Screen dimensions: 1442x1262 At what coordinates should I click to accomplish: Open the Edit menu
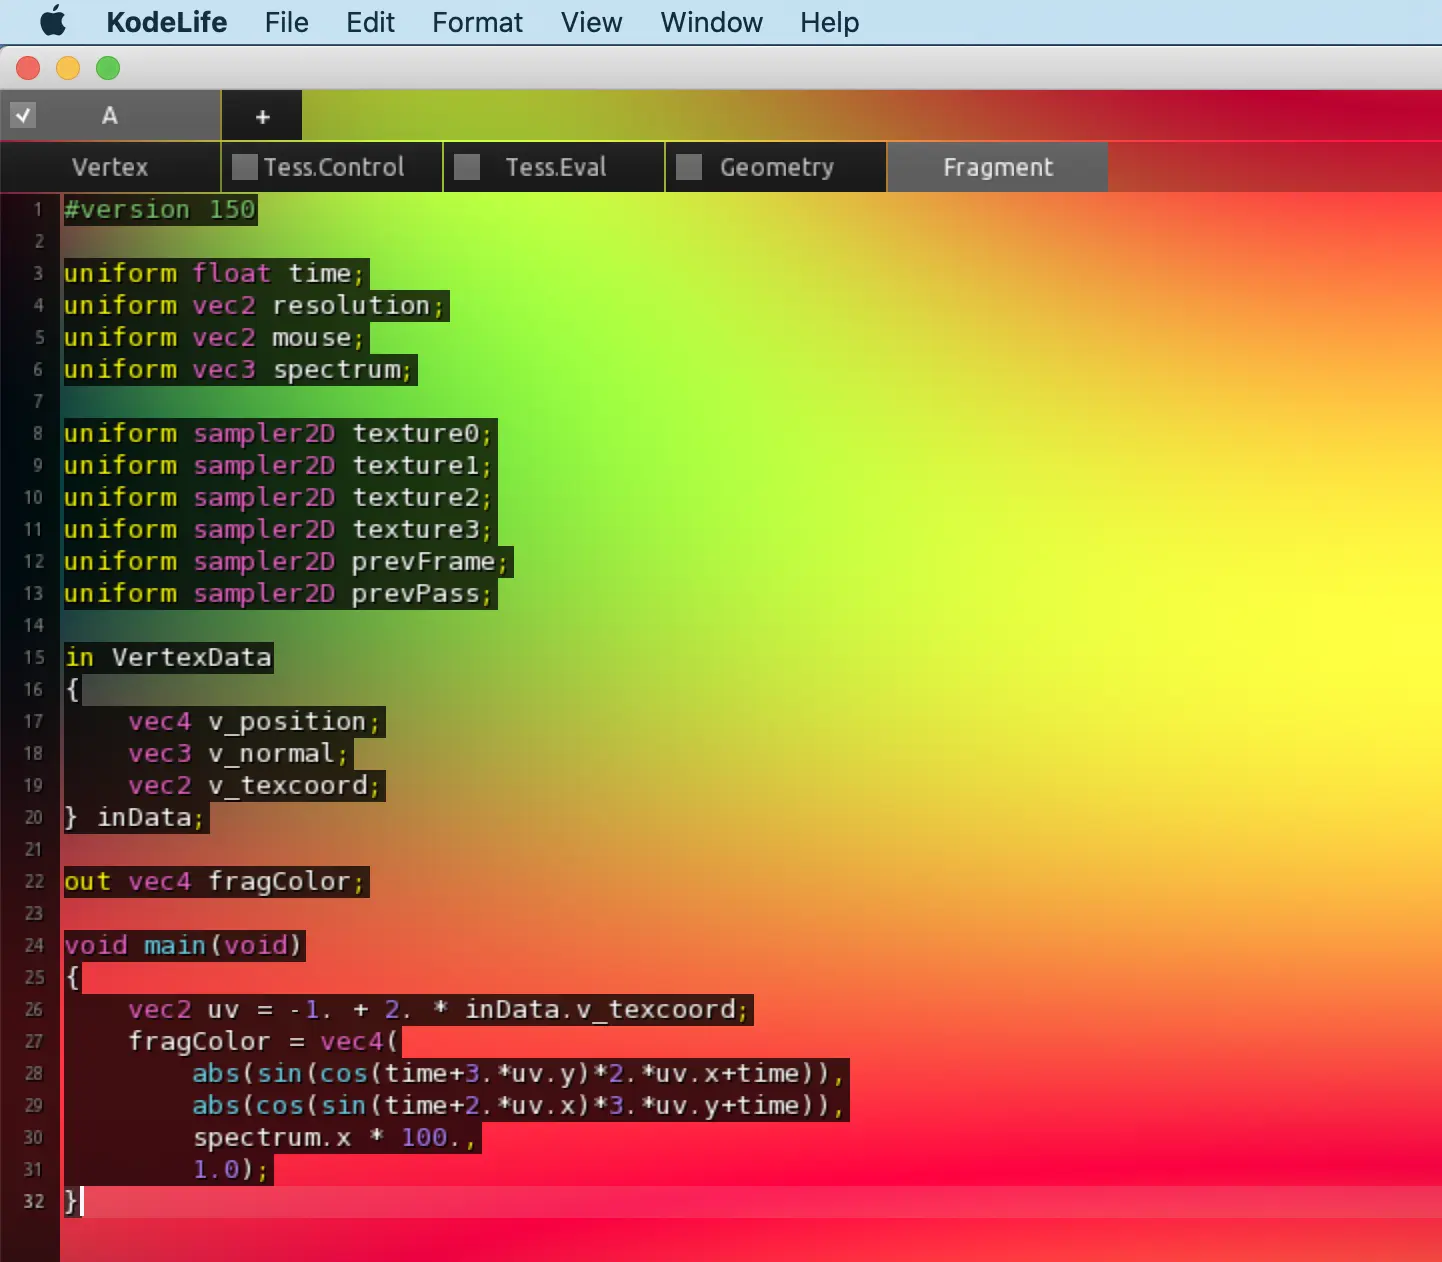pos(370,22)
